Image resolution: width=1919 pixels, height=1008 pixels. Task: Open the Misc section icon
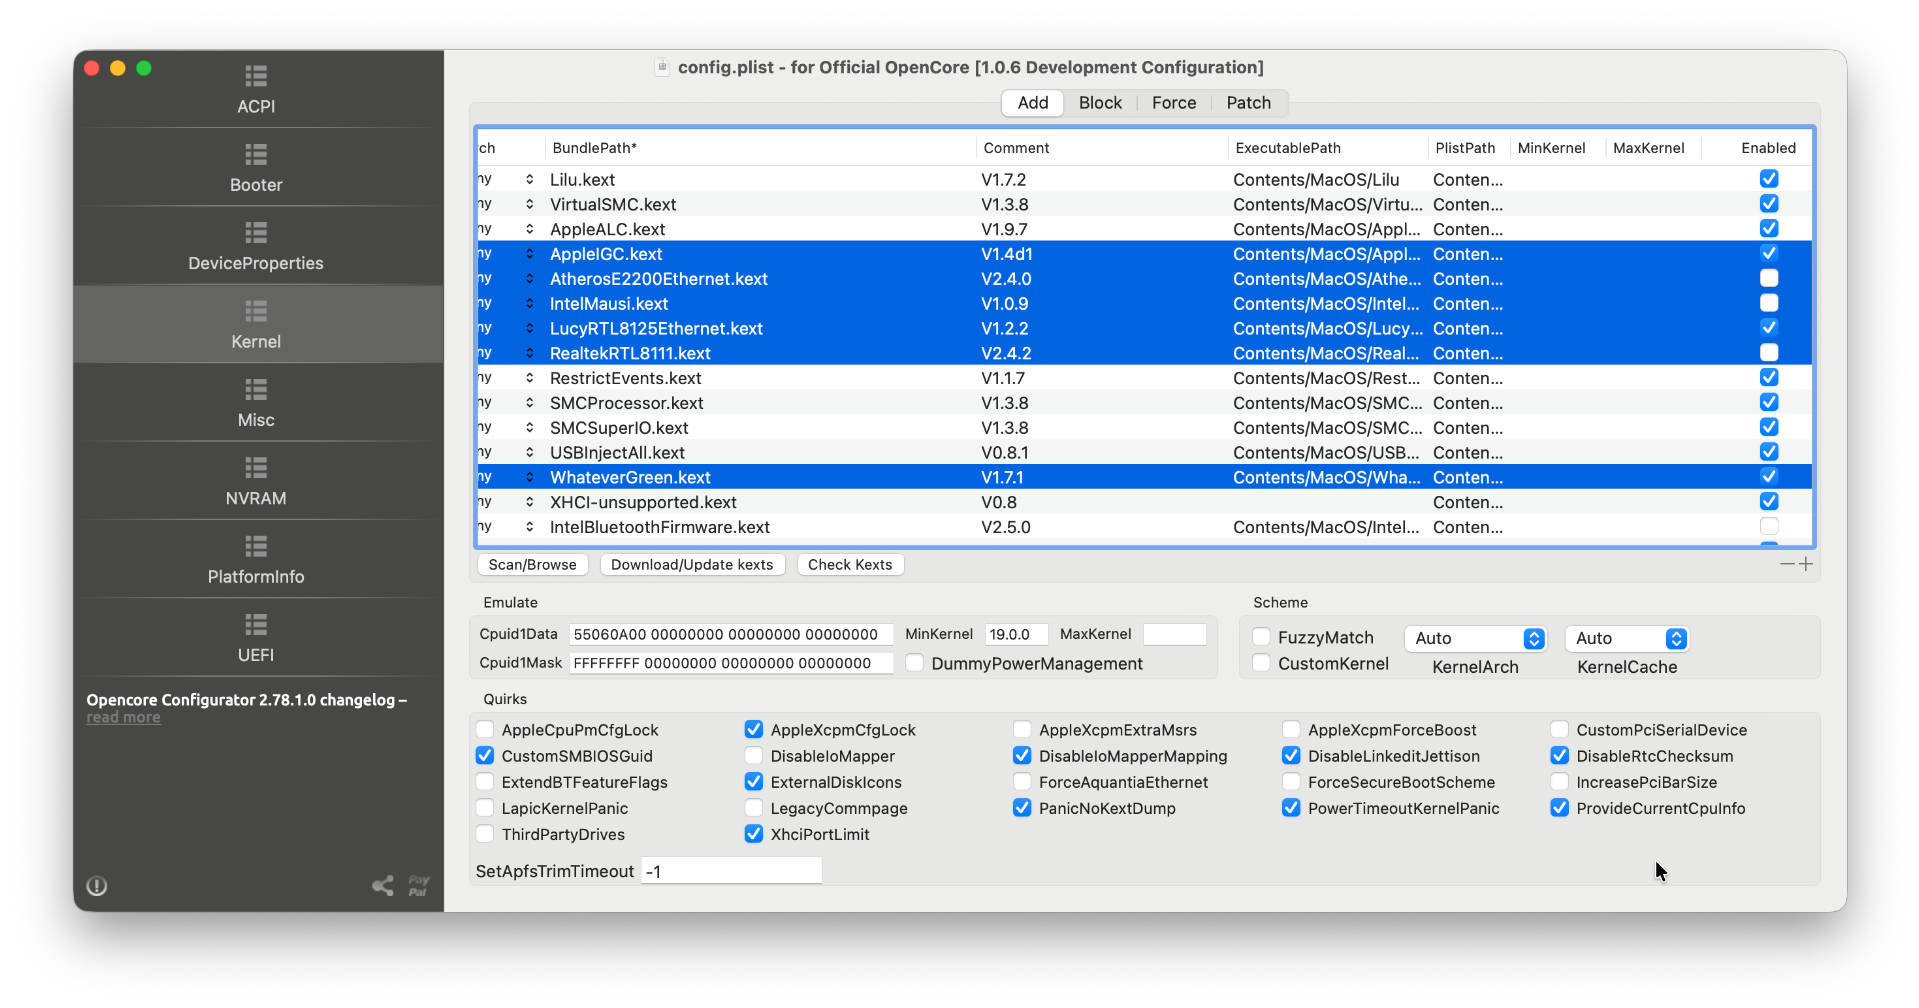point(256,389)
